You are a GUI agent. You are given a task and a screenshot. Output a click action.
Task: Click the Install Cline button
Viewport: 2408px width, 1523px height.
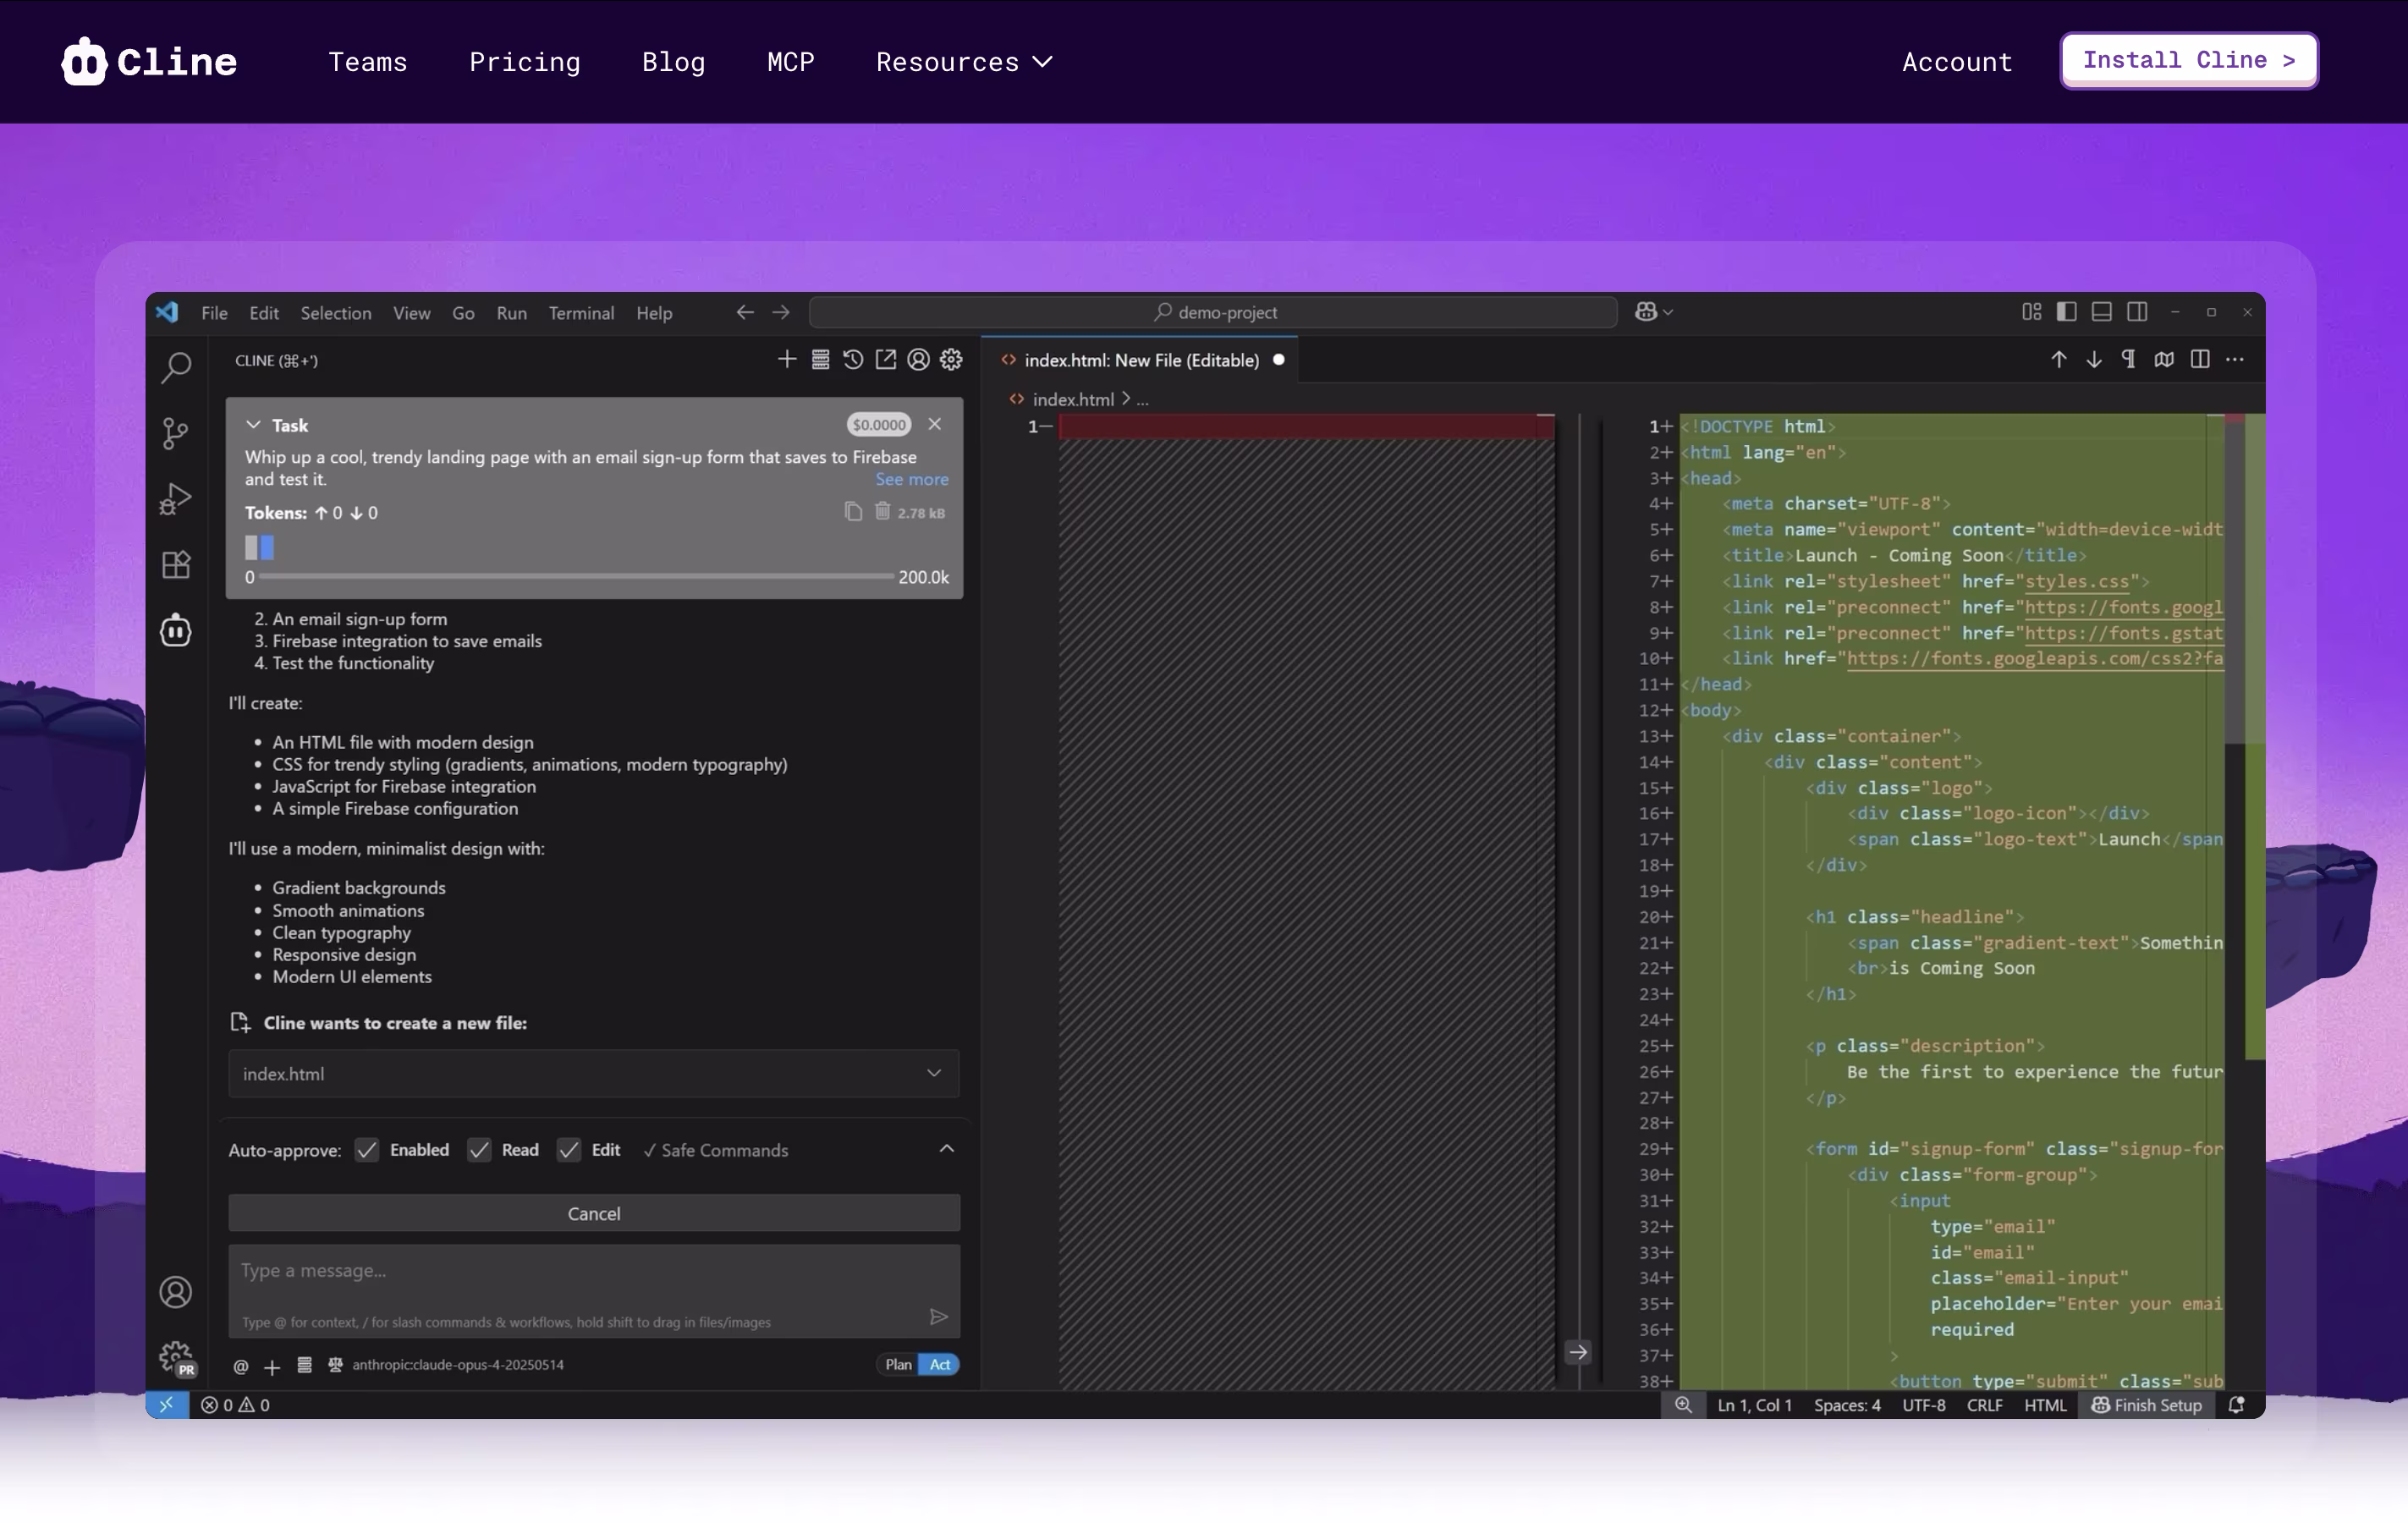(x=2188, y=60)
